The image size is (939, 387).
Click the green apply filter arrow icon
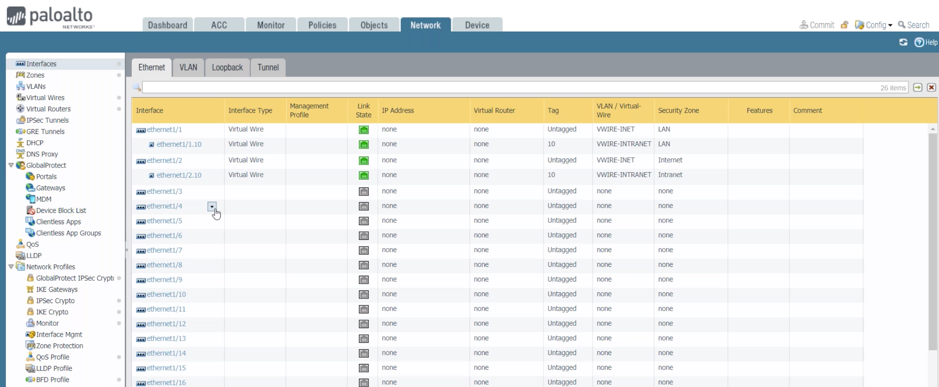(x=918, y=87)
